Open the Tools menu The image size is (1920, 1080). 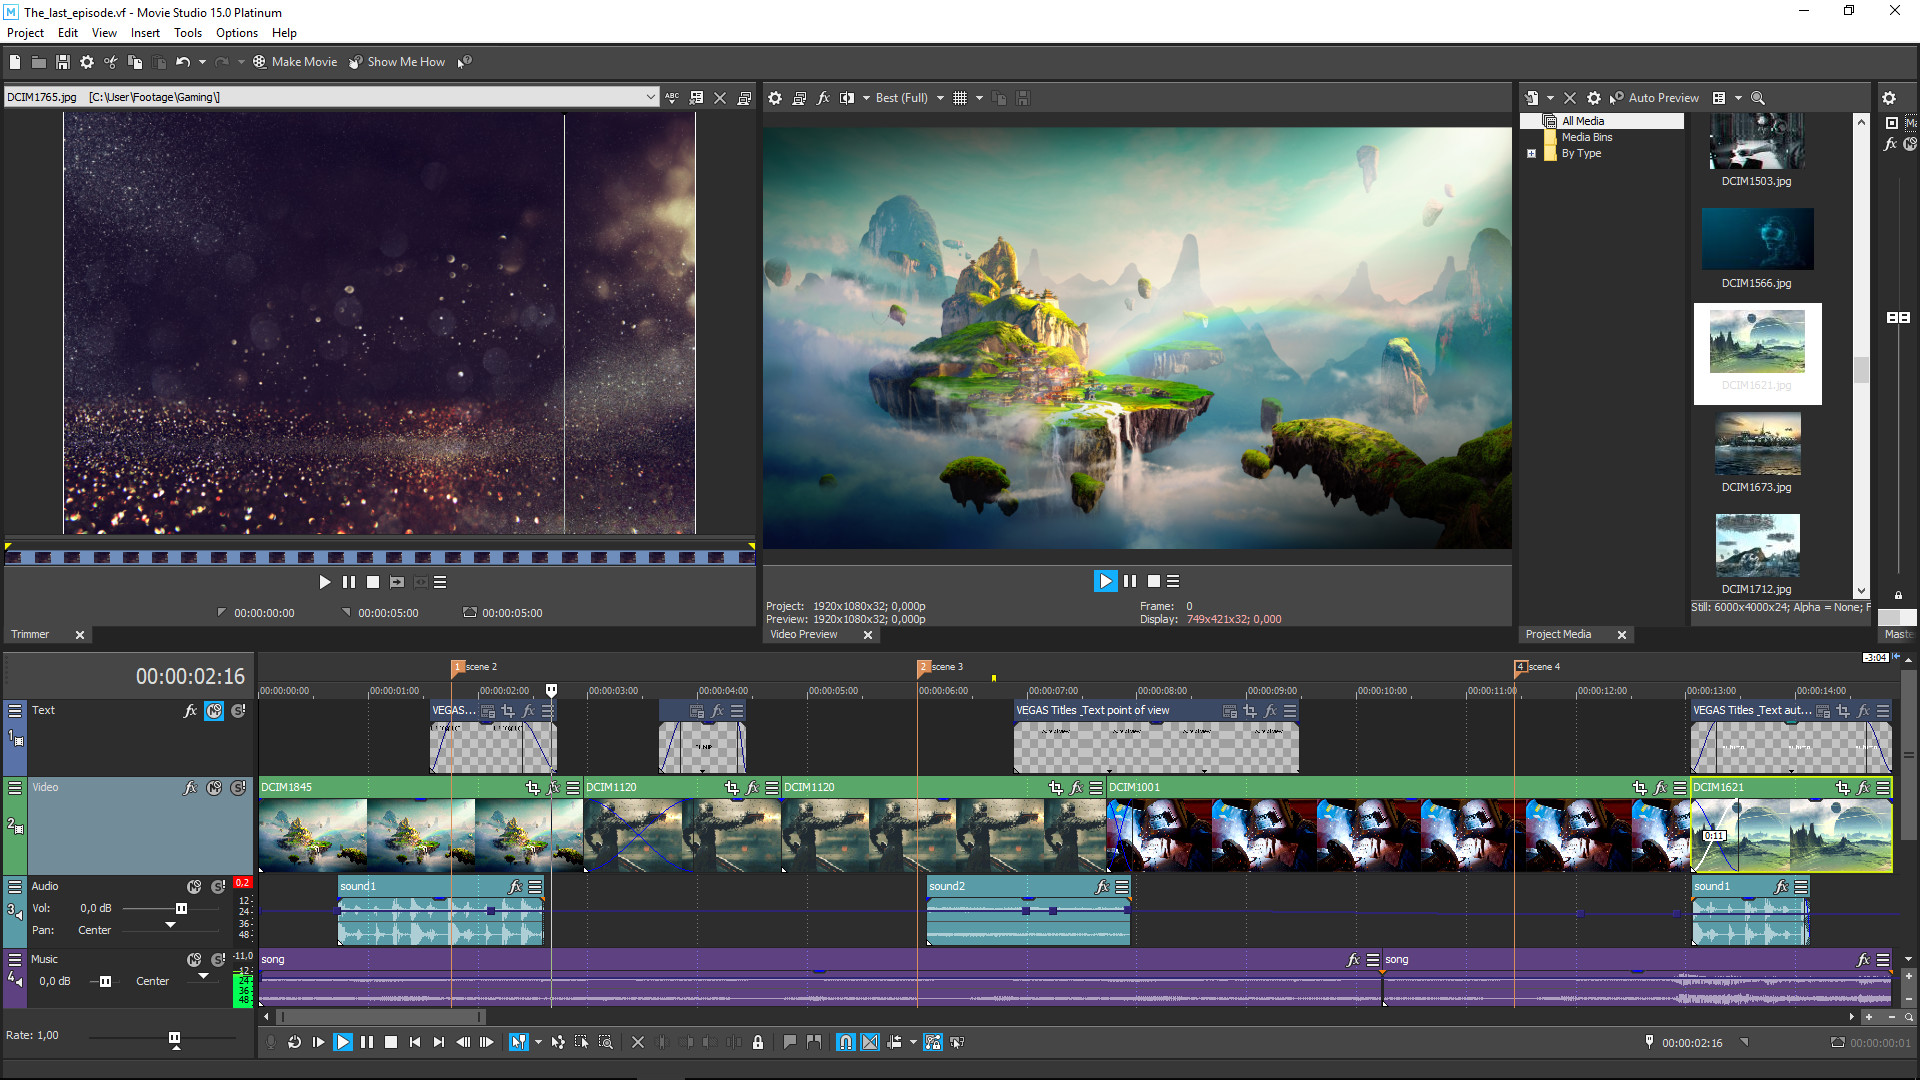(188, 32)
